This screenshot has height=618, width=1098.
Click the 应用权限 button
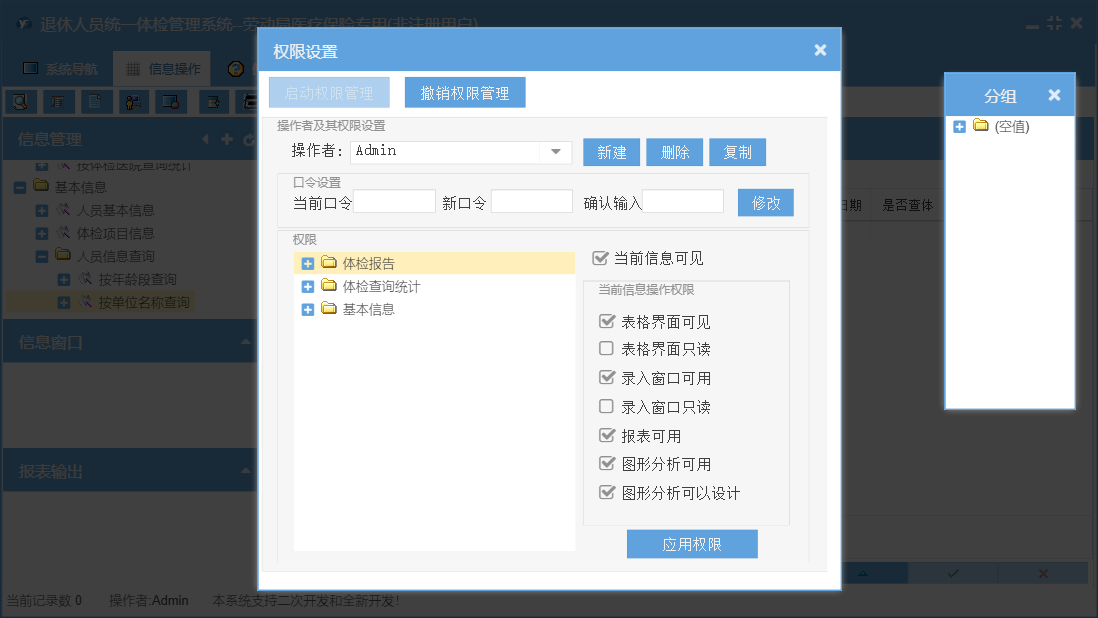pyautogui.click(x=692, y=545)
